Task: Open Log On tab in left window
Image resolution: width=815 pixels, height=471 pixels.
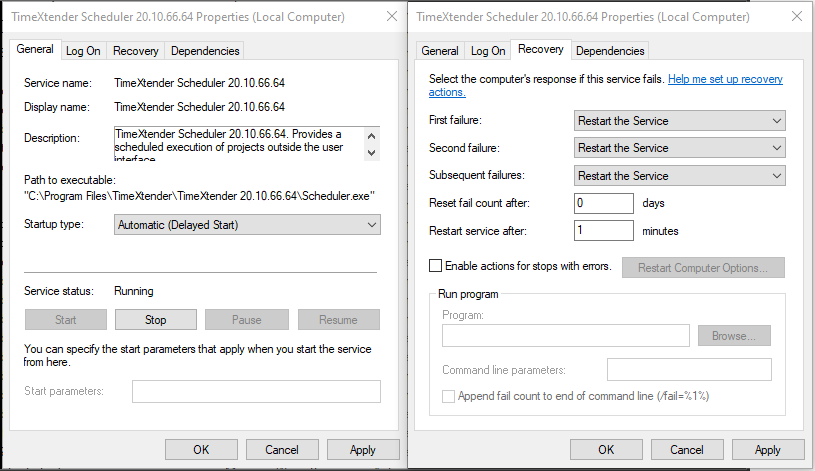Action: coord(83,51)
